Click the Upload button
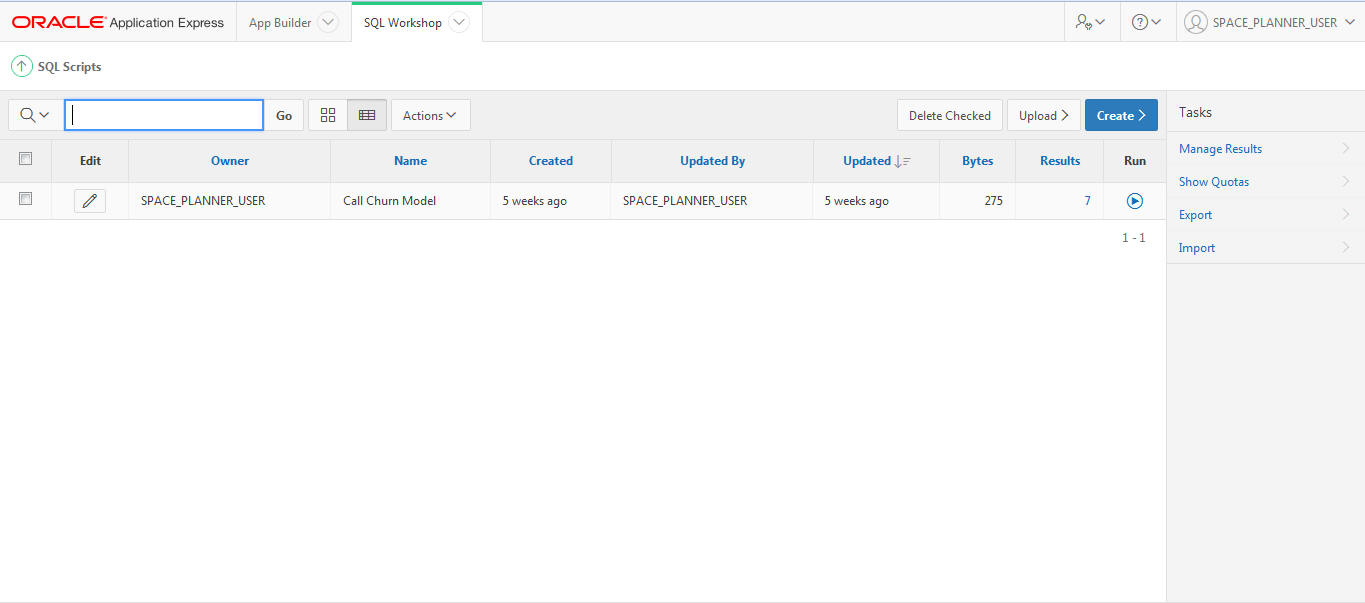This screenshot has height=603, width=1365. [x=1044, y=115]
